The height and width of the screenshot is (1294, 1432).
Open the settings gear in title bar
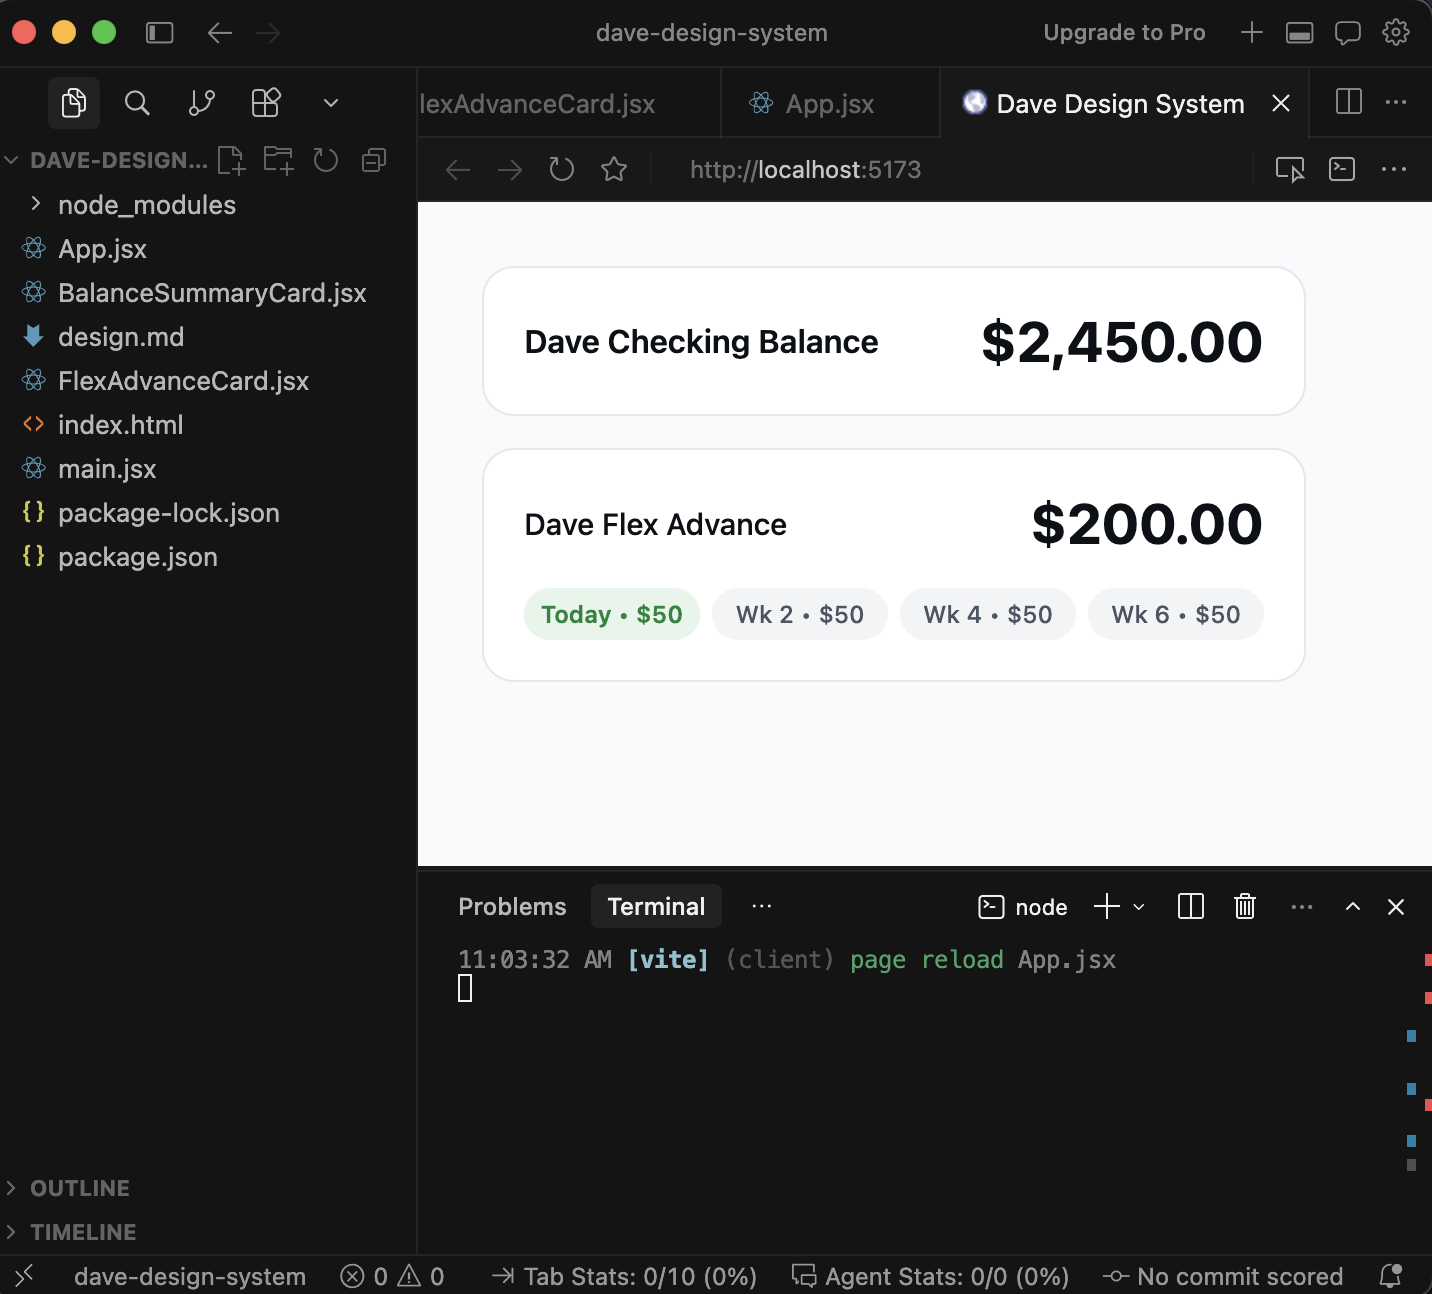[x=1396, y=33]
